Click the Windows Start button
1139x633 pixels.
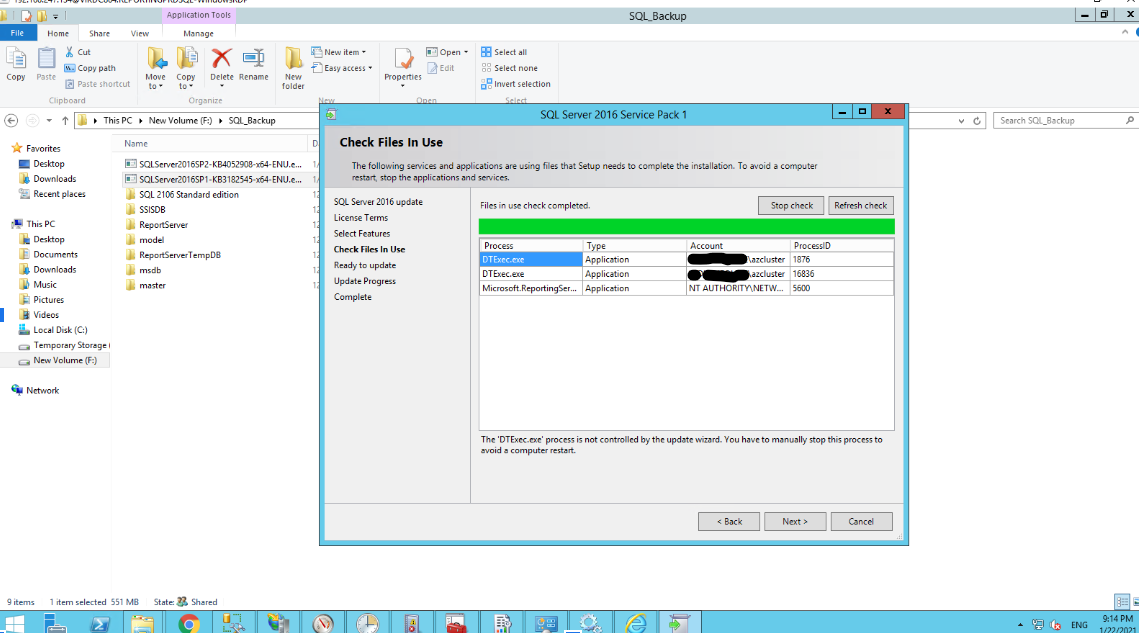click(x=15, y=624)
